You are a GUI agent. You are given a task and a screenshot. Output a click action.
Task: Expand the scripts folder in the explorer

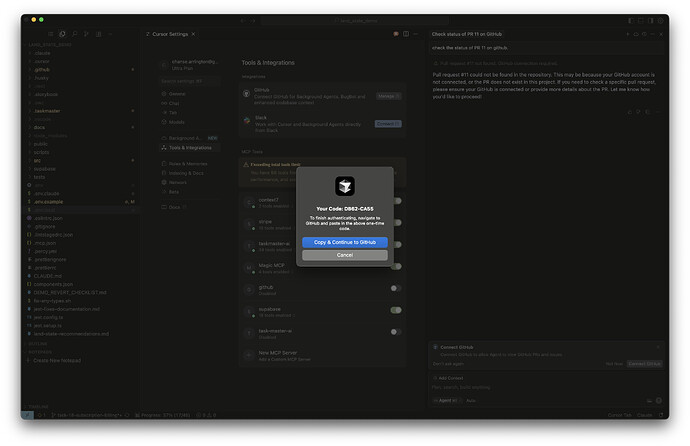[x=81, y=152]
